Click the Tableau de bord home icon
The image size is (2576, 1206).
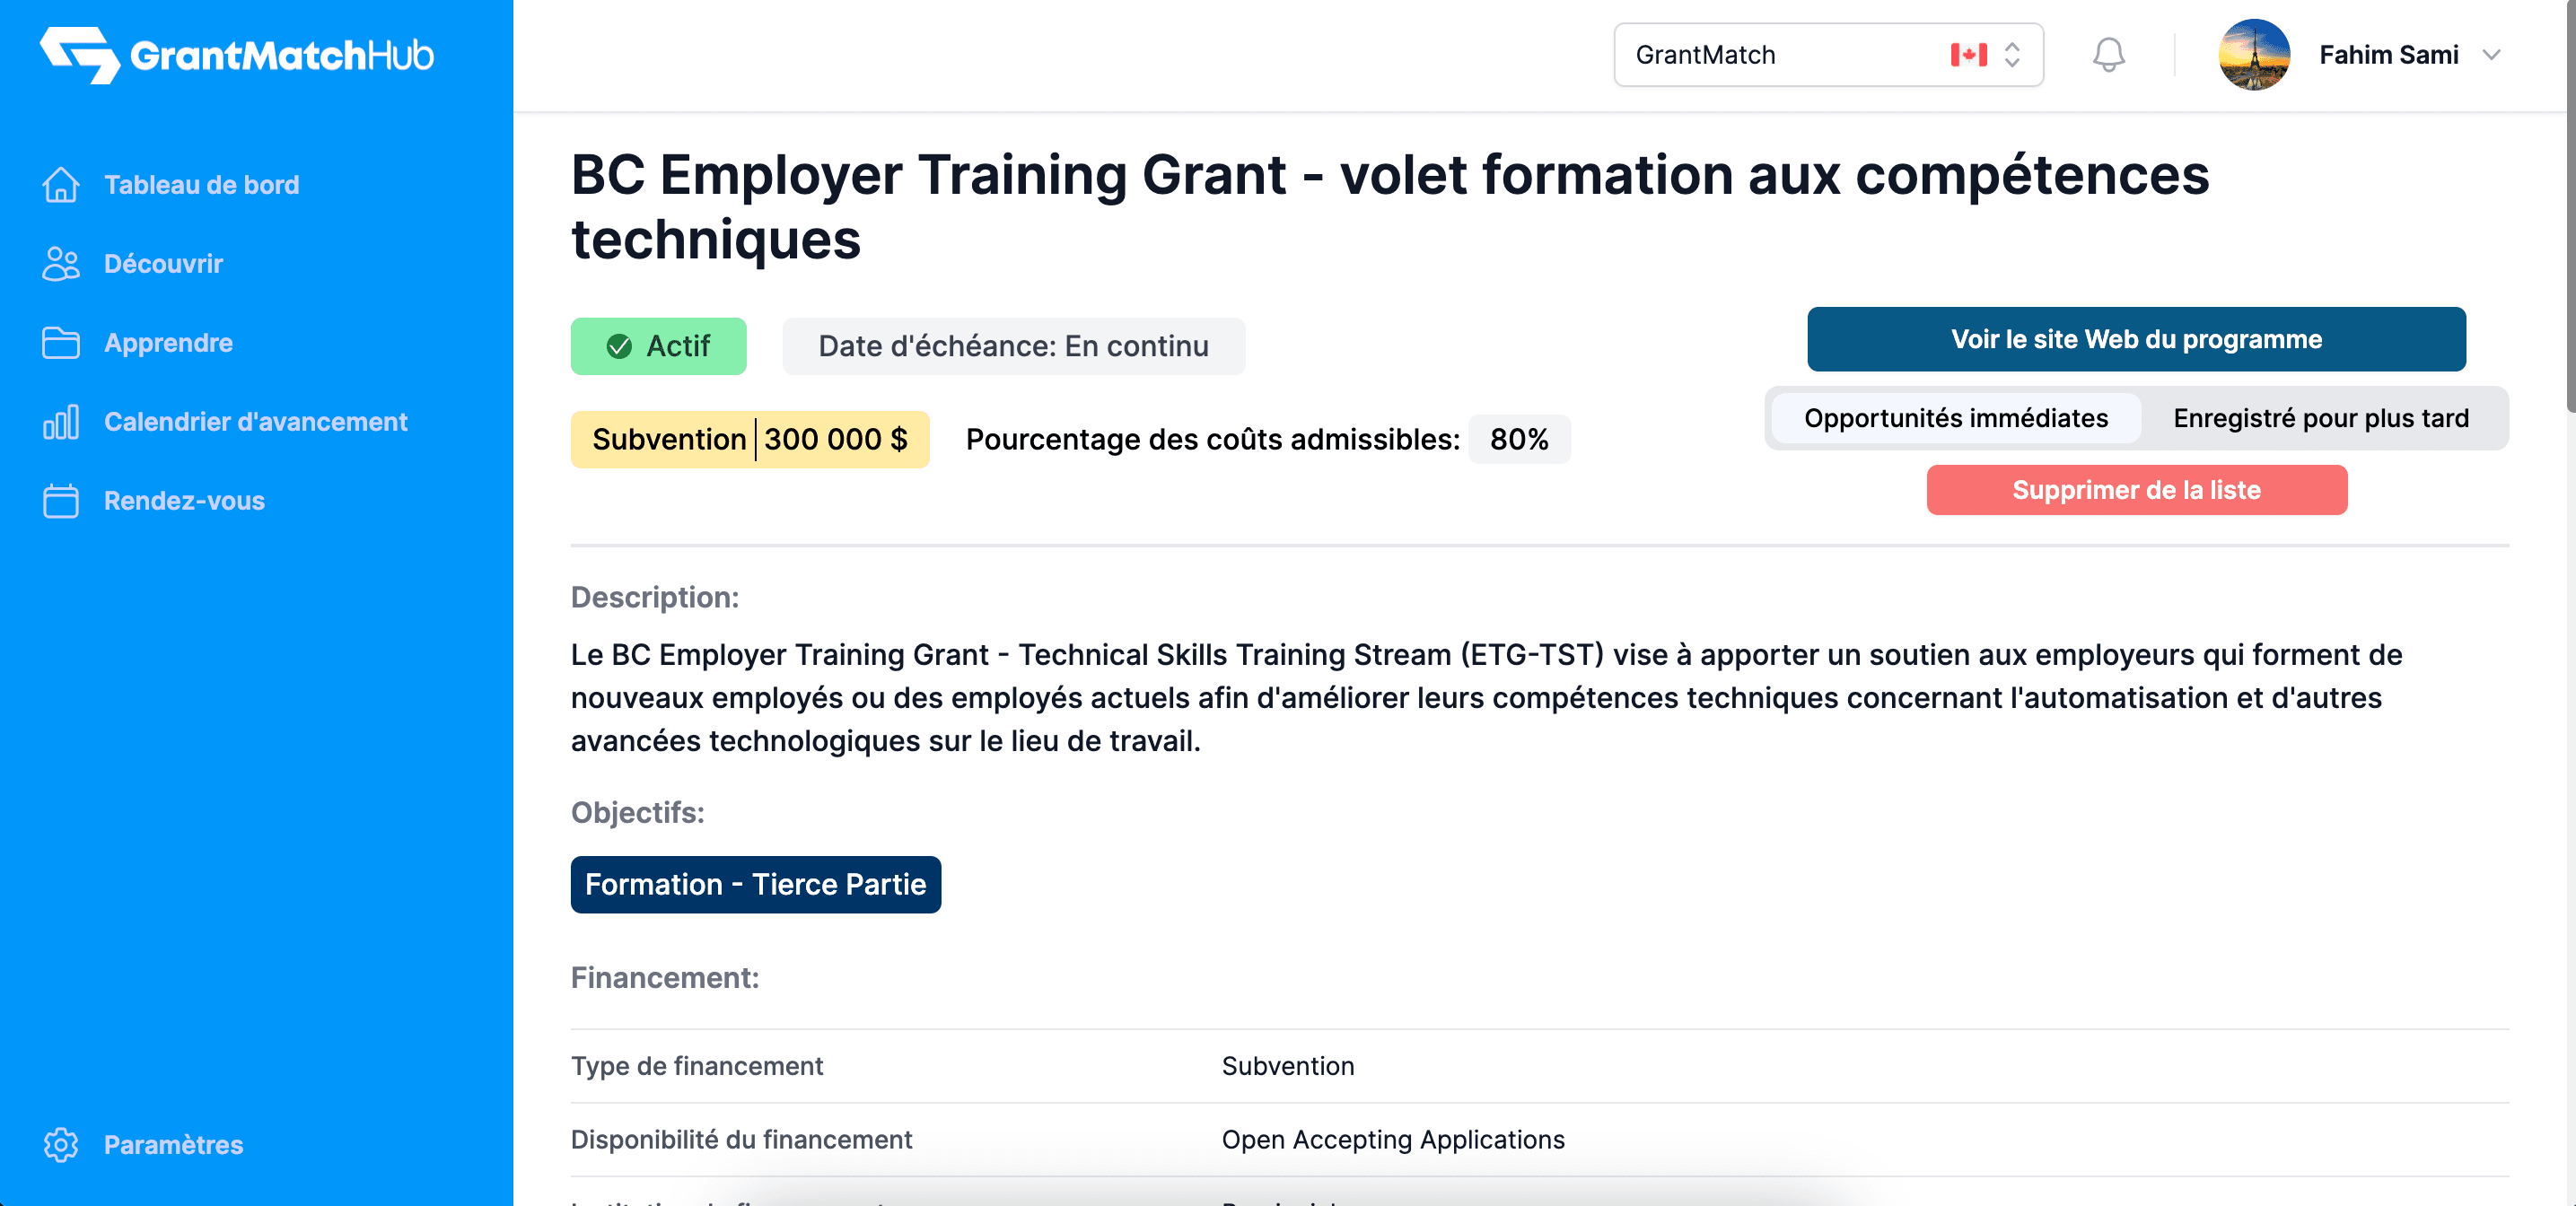pyautogui.click(x=61, y=185)
